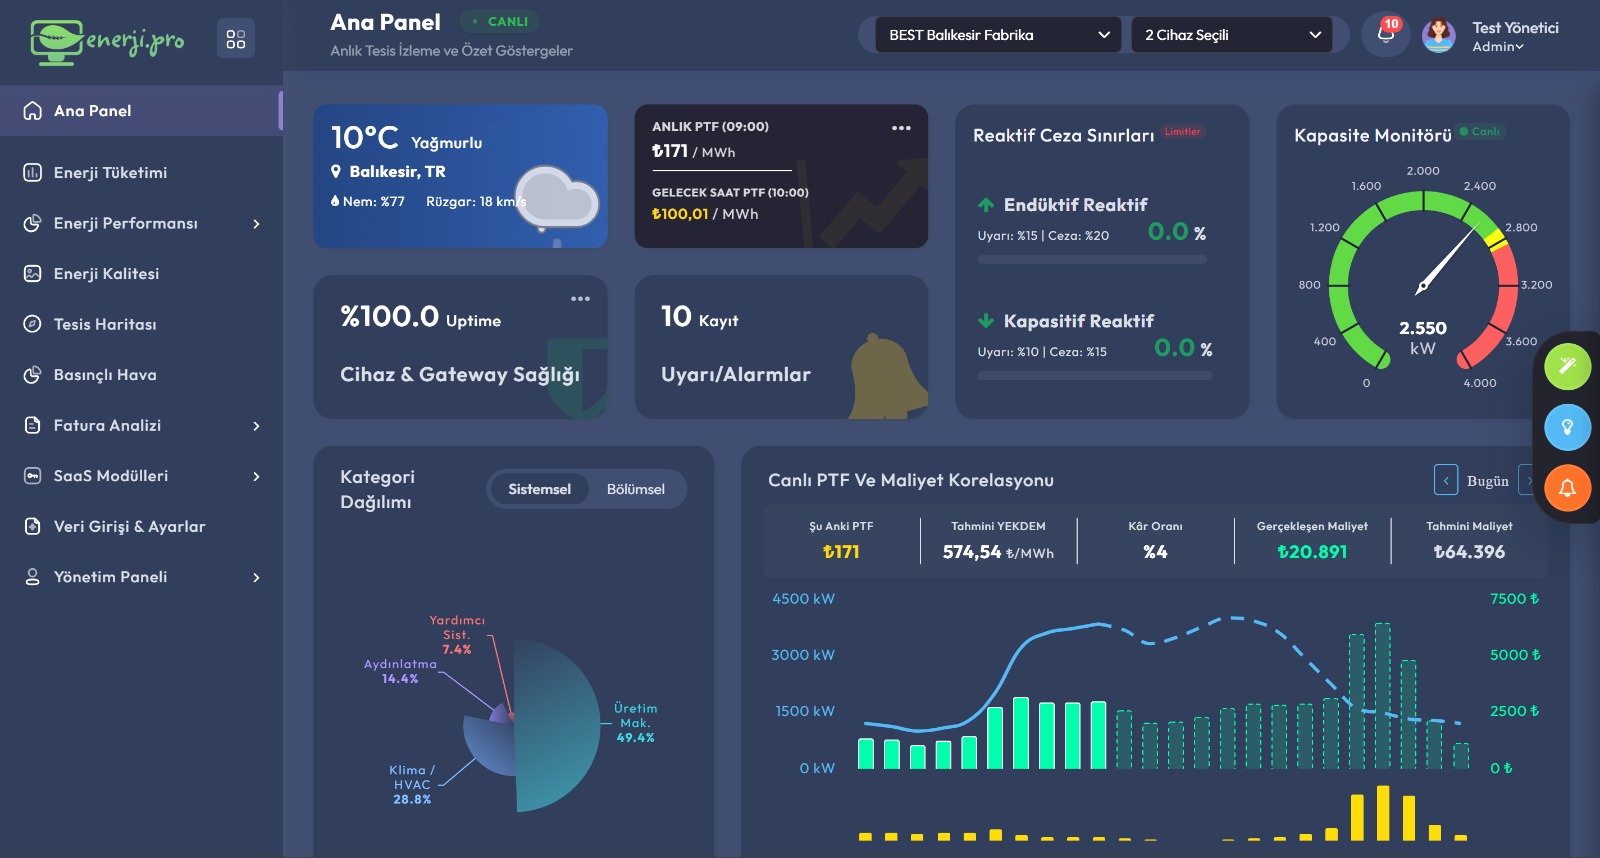Open Enerji Tüketimi in sidebar

tap(110, 173)
